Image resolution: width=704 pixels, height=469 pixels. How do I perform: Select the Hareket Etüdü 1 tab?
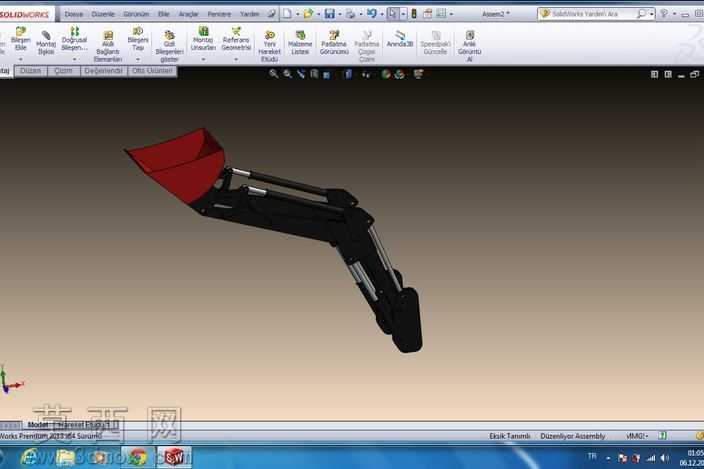[x=85, y=424]
